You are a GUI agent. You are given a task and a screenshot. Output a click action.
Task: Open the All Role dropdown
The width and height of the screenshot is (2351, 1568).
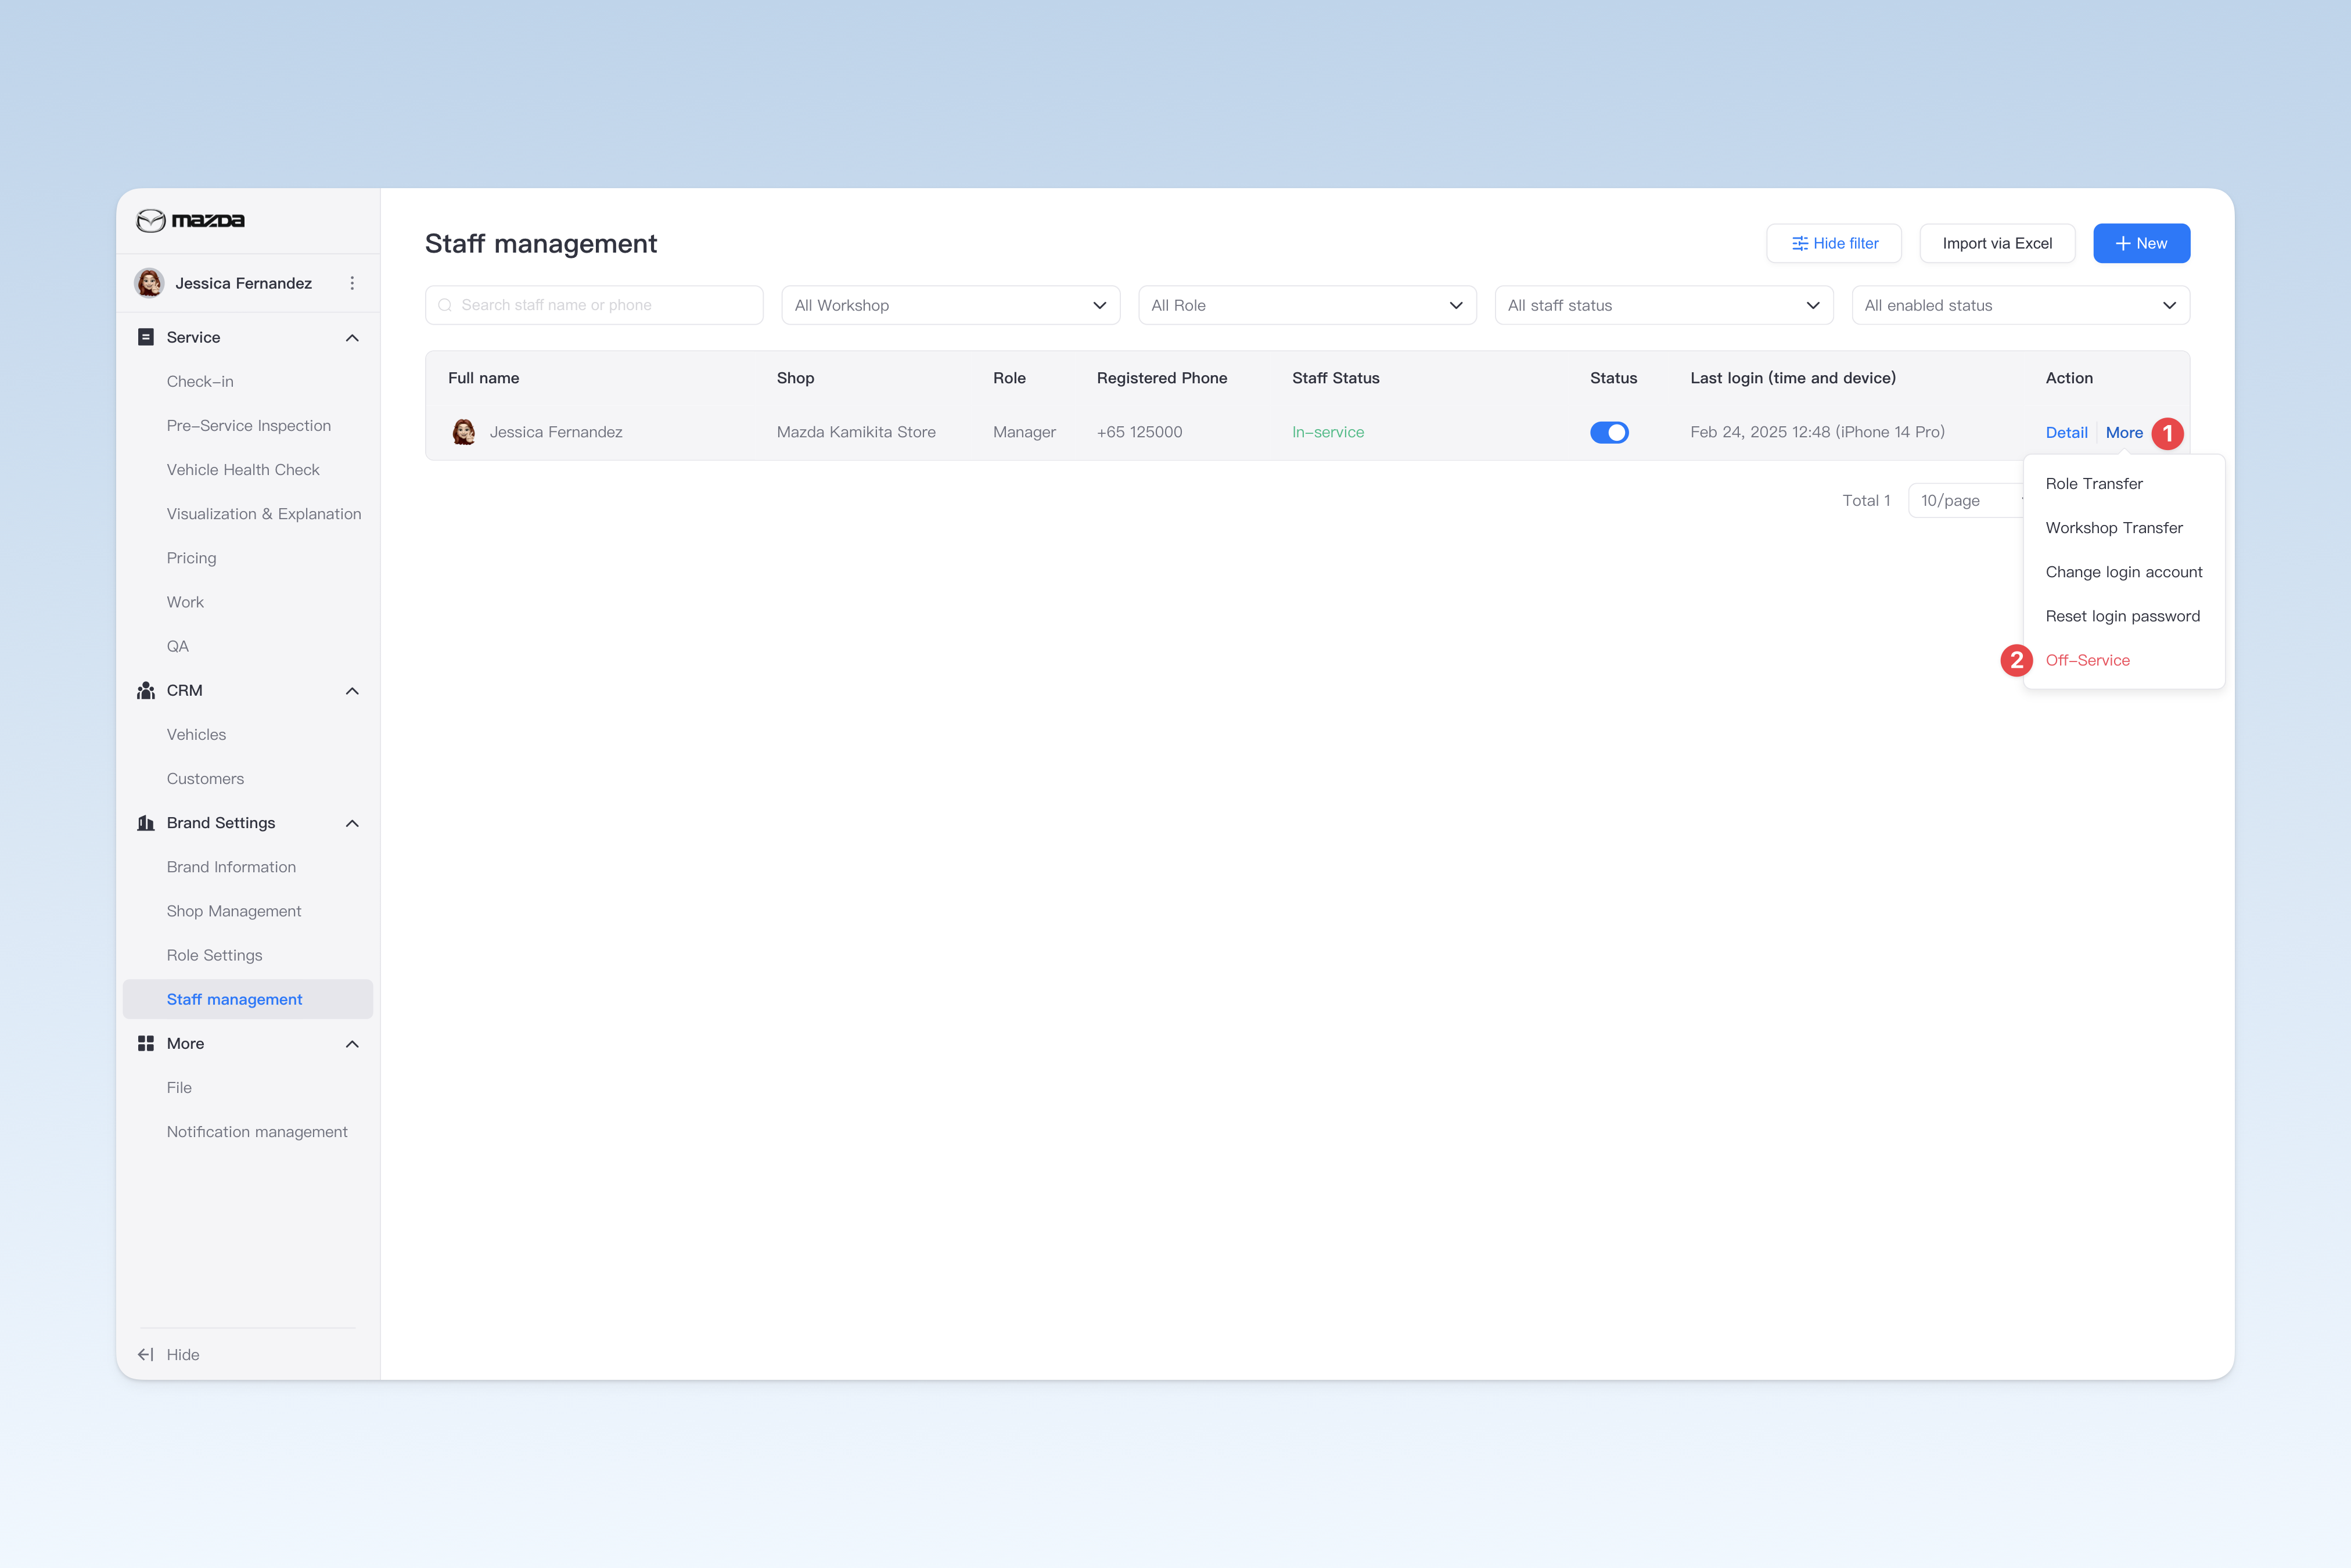point(1307,305)
